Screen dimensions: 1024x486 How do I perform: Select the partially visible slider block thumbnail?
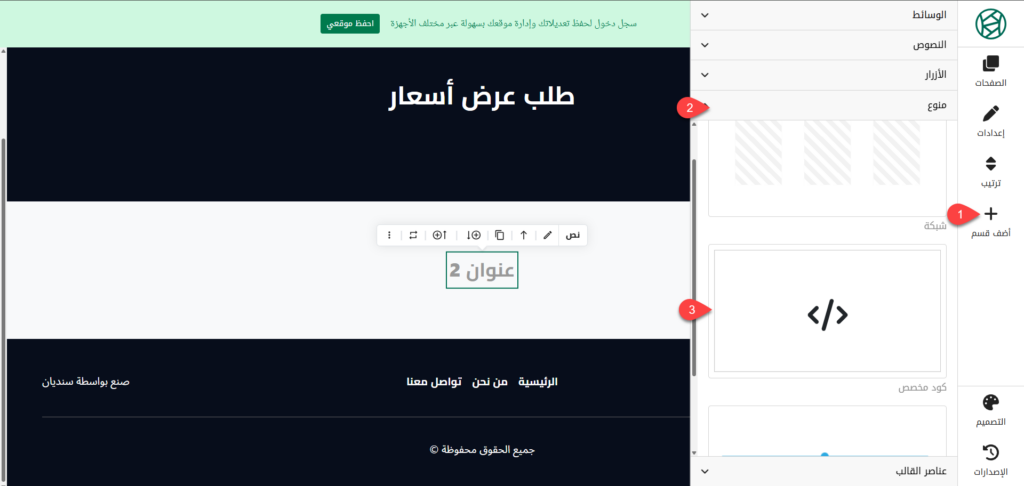pyautogui.click(x=827, y=430)
